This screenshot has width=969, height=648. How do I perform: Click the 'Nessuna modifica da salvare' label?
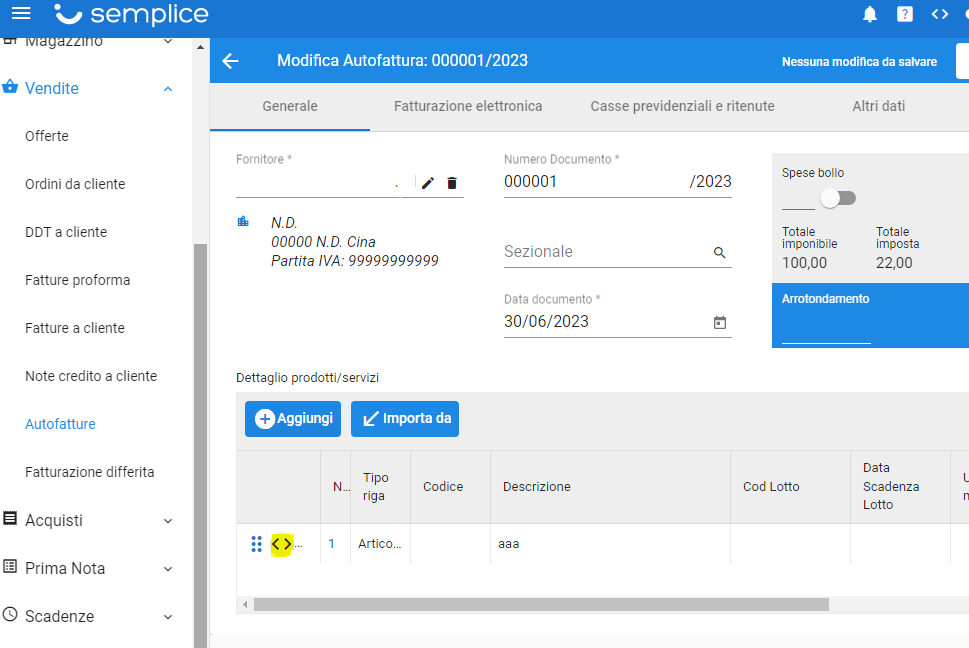[859, 62]
